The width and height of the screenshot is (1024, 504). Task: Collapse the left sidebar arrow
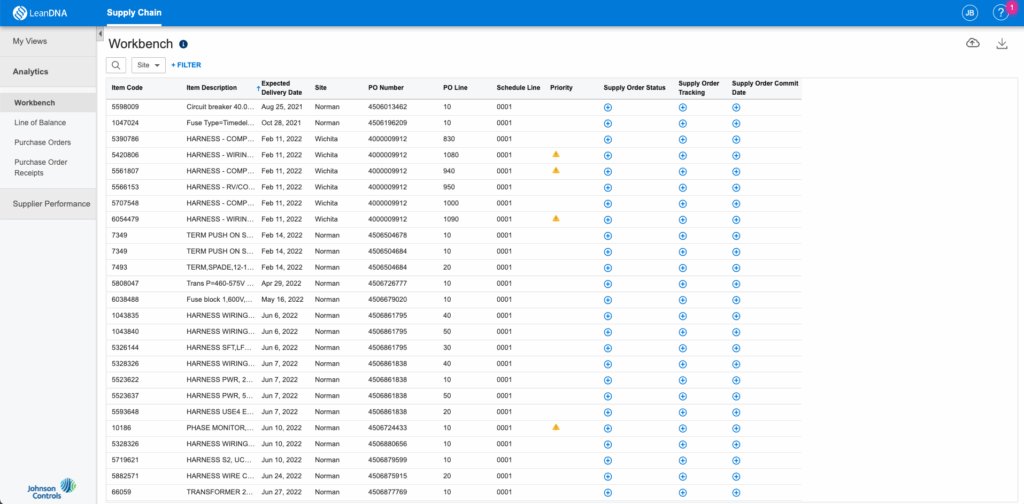tap(100, 34)
